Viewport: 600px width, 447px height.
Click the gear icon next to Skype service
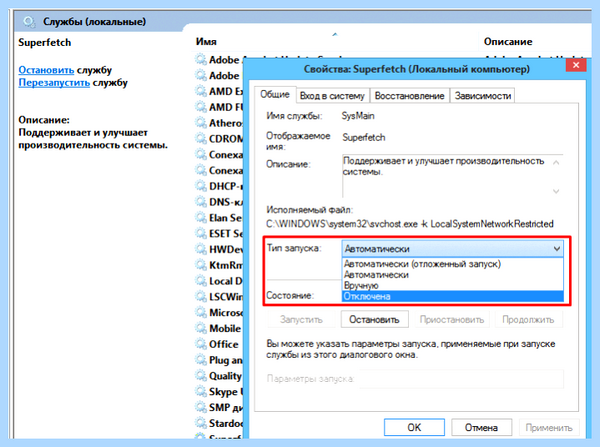[201, 392]
